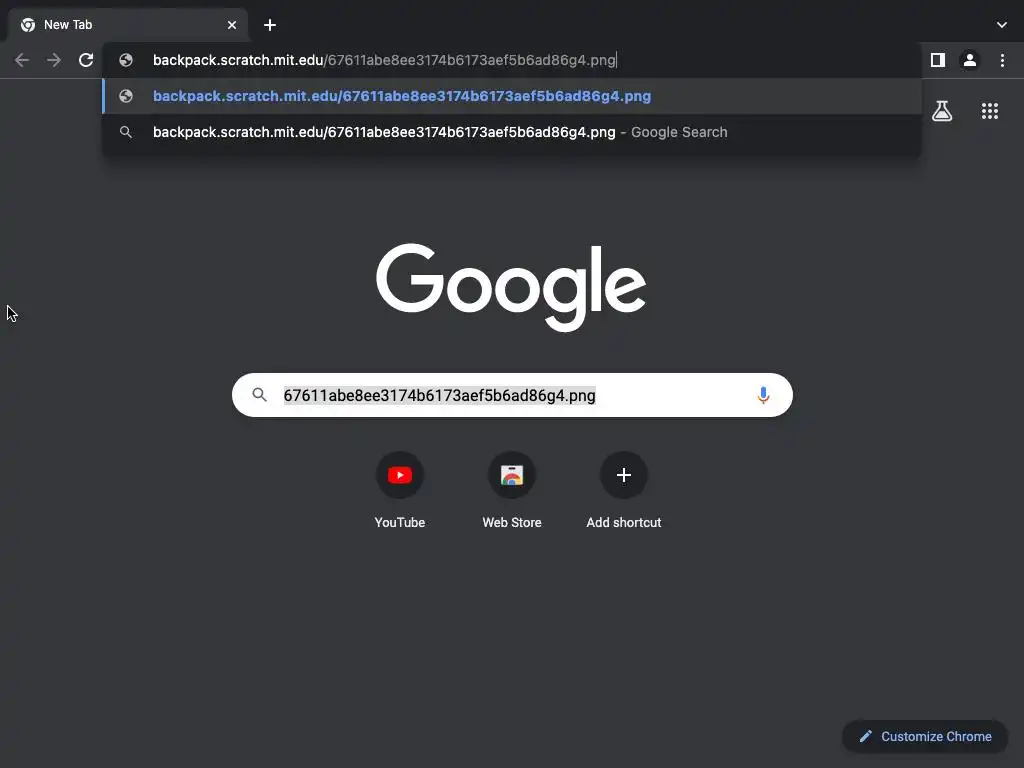Click the Google search box text
The height and width of the screenshot is (768, 1024).
pos(440,395)
